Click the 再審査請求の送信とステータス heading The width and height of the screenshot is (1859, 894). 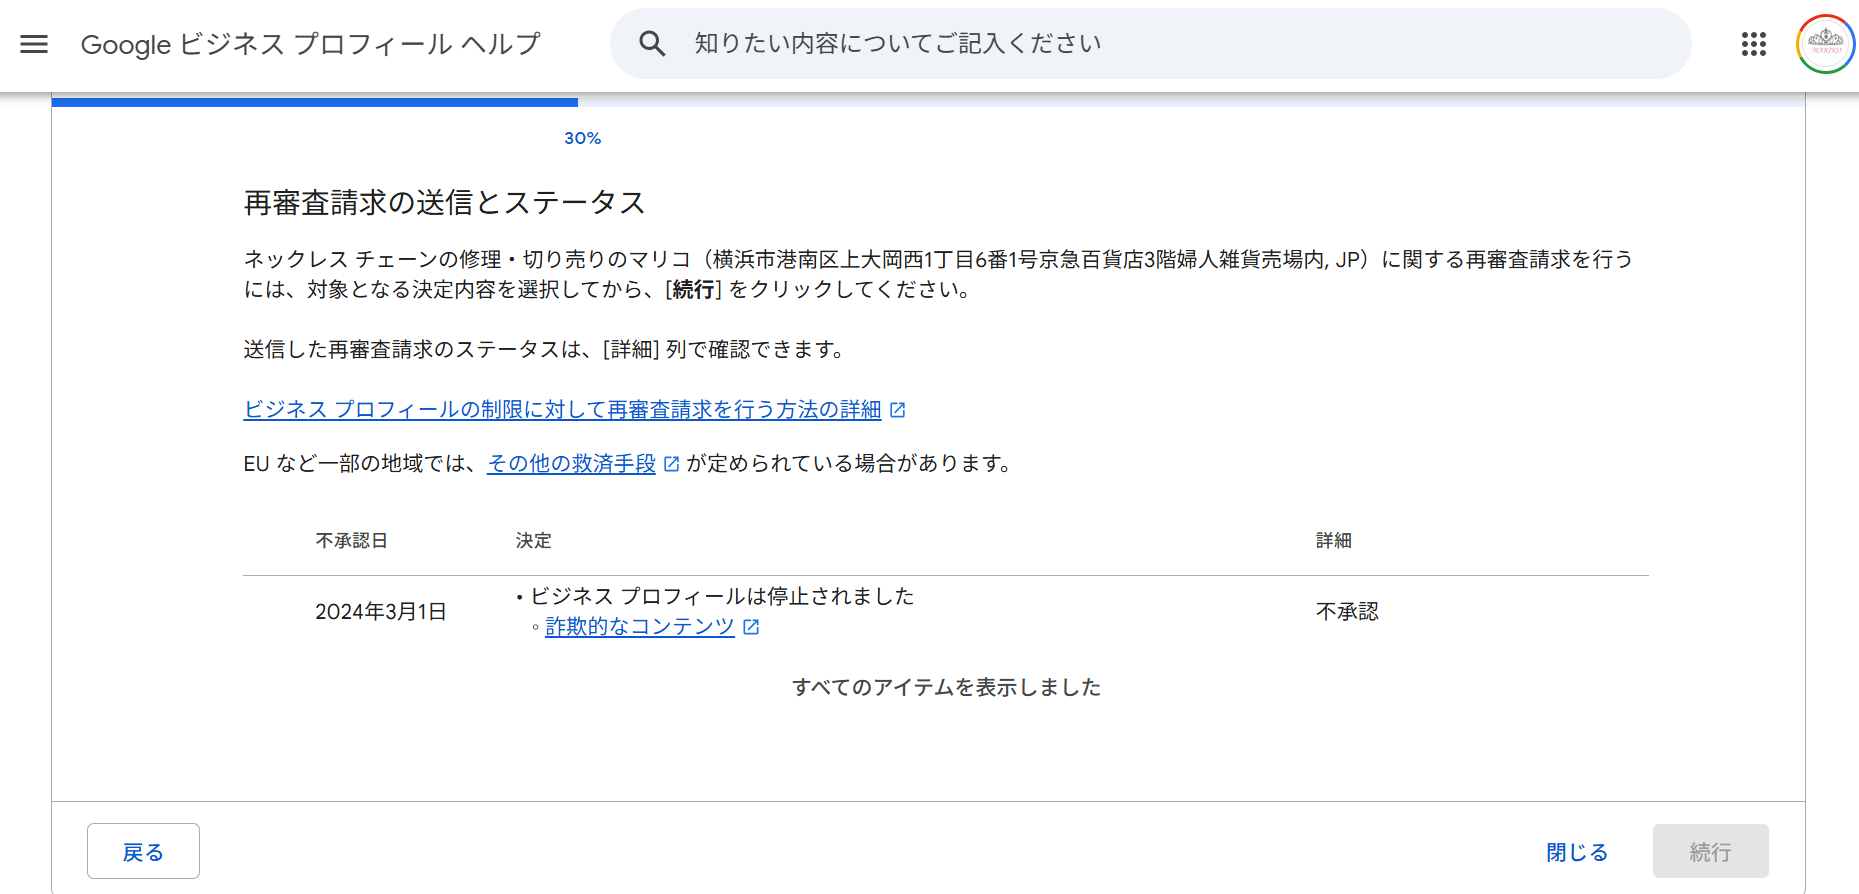pos(445,202)
